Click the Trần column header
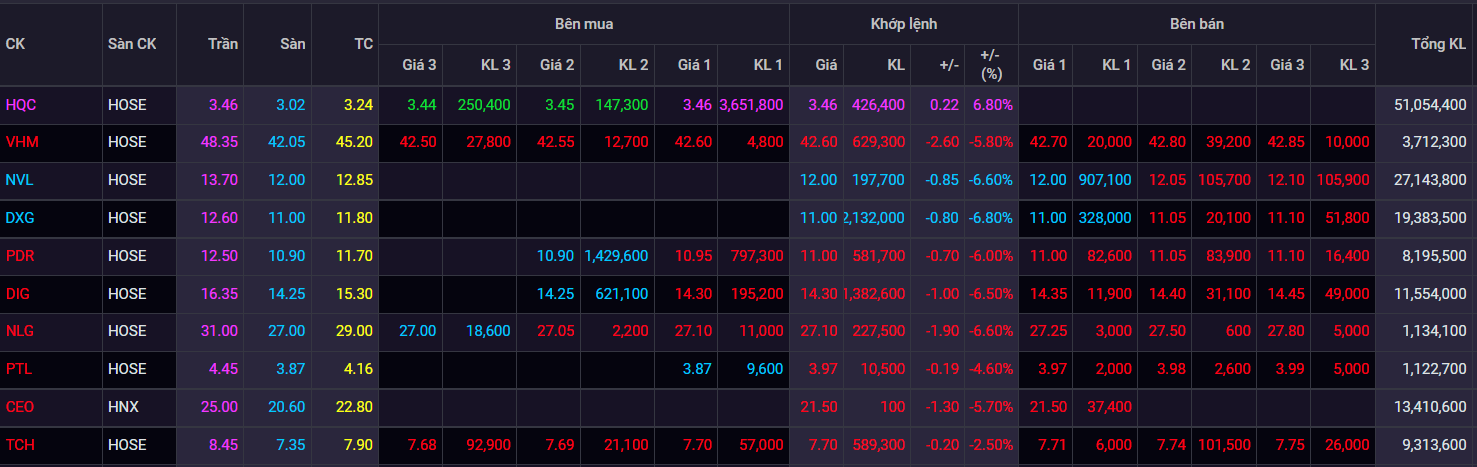 (x=223, y=44)
